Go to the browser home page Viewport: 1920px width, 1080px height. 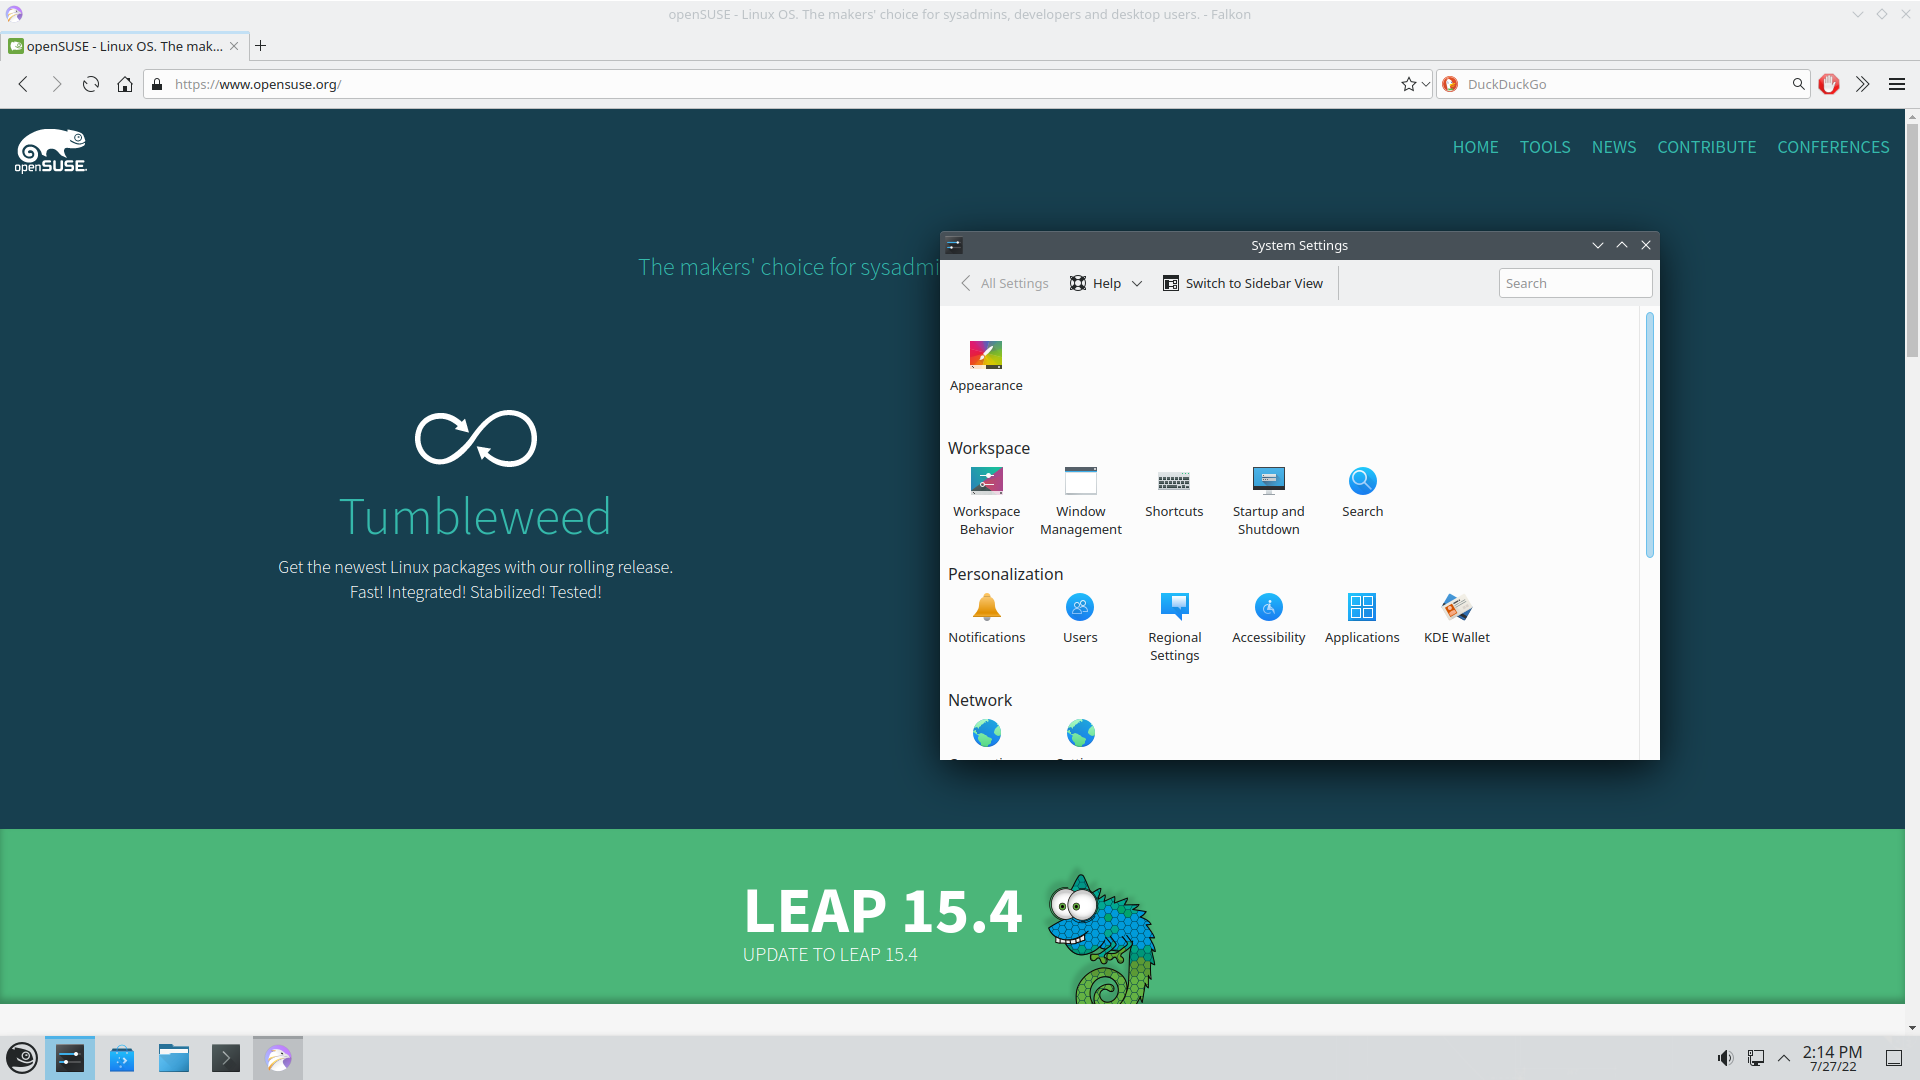point(125,84)
